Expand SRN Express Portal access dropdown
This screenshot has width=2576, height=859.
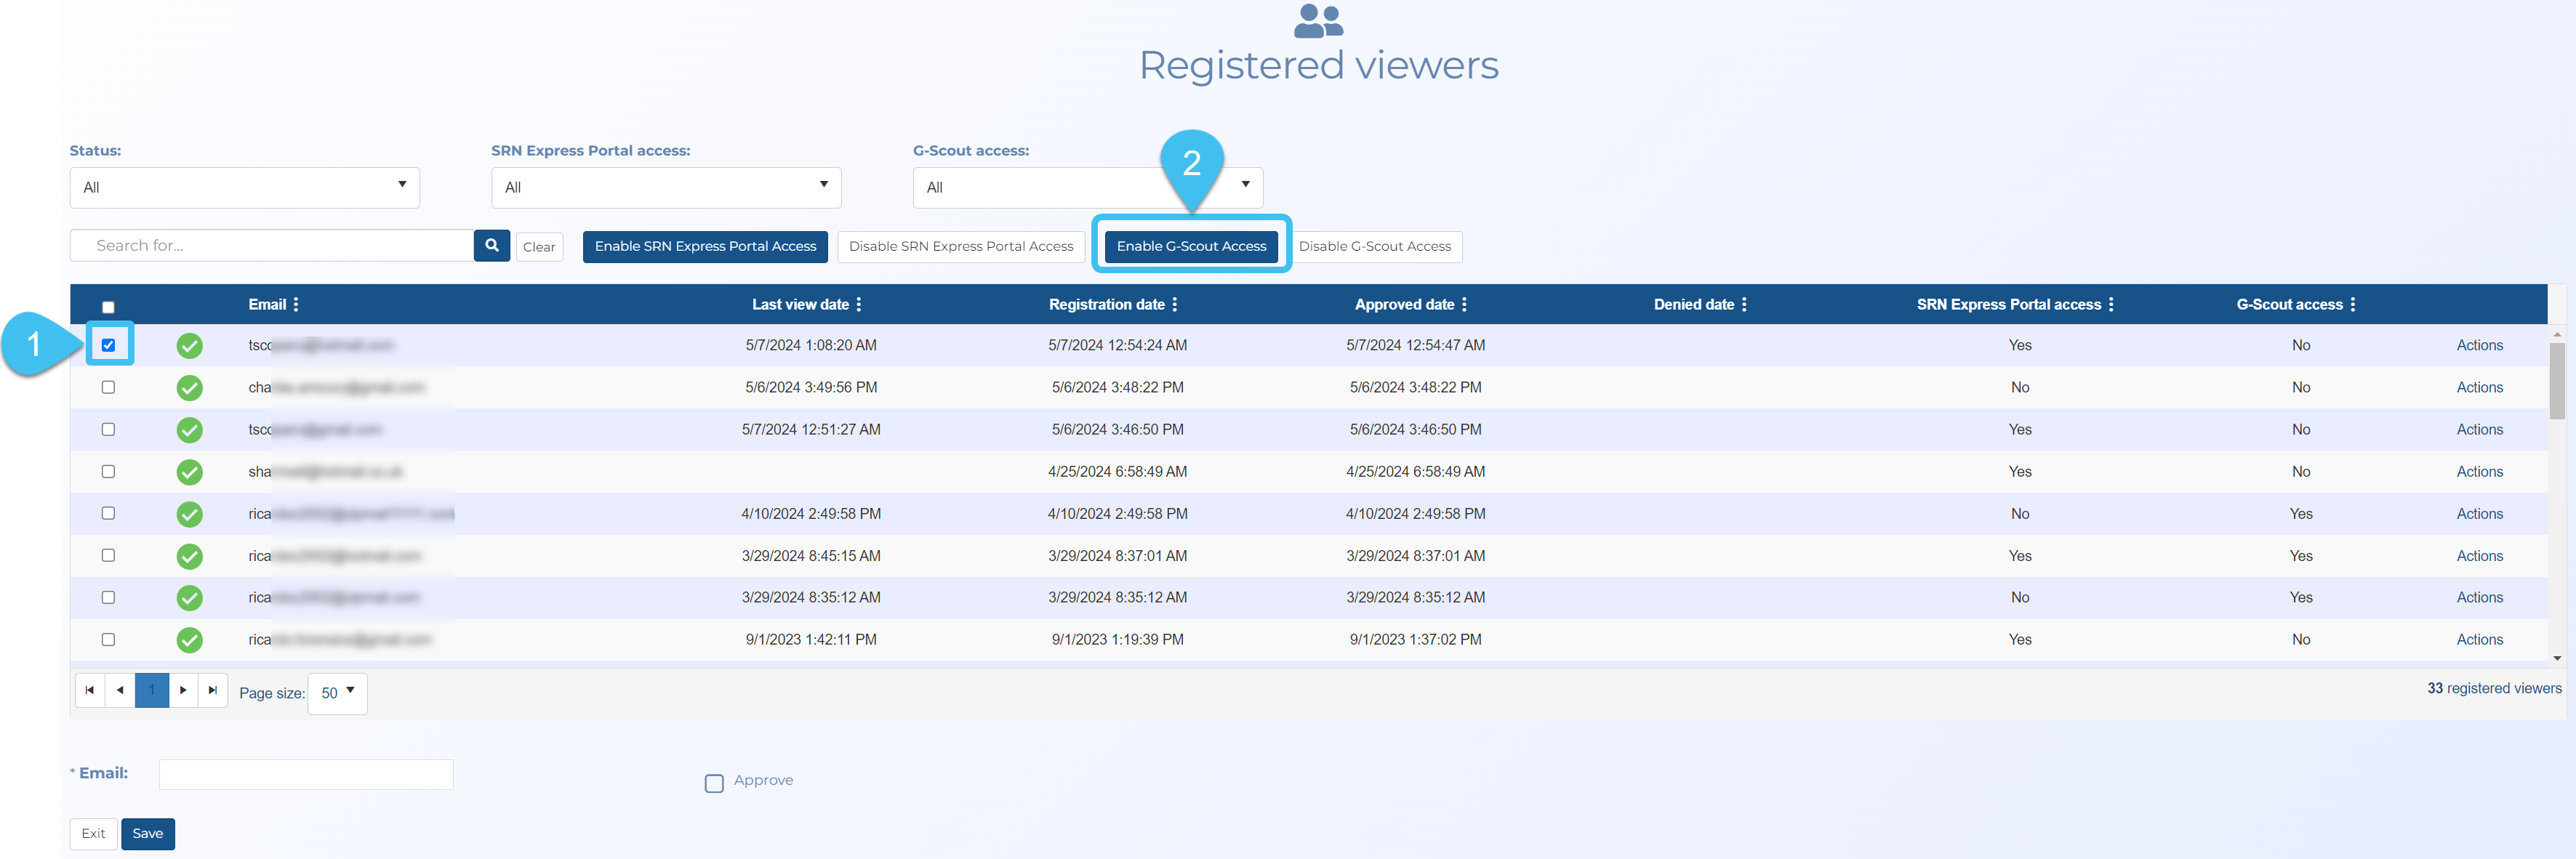[665, 187]
